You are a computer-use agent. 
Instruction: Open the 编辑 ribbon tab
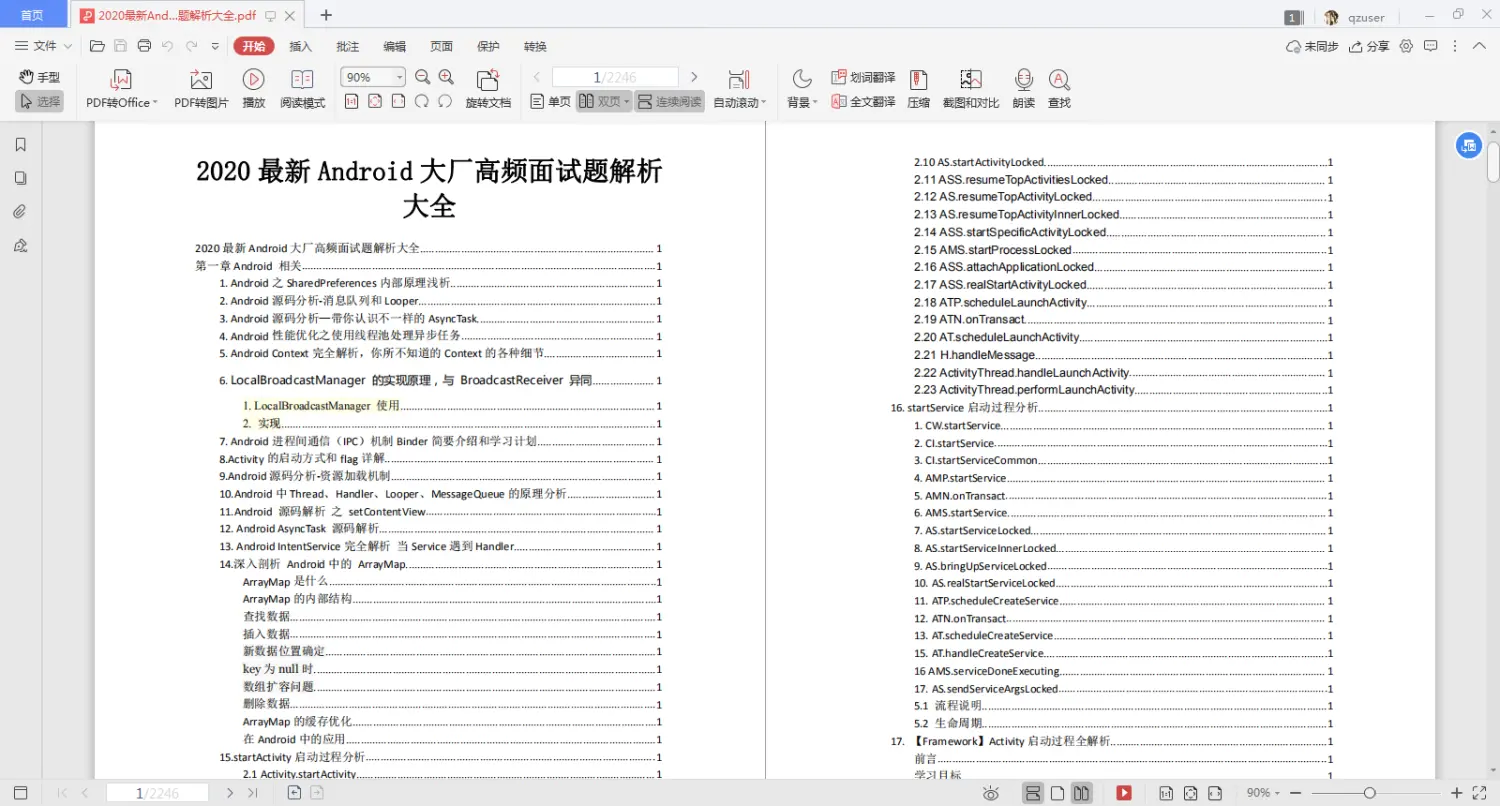(x=395, y=46)
